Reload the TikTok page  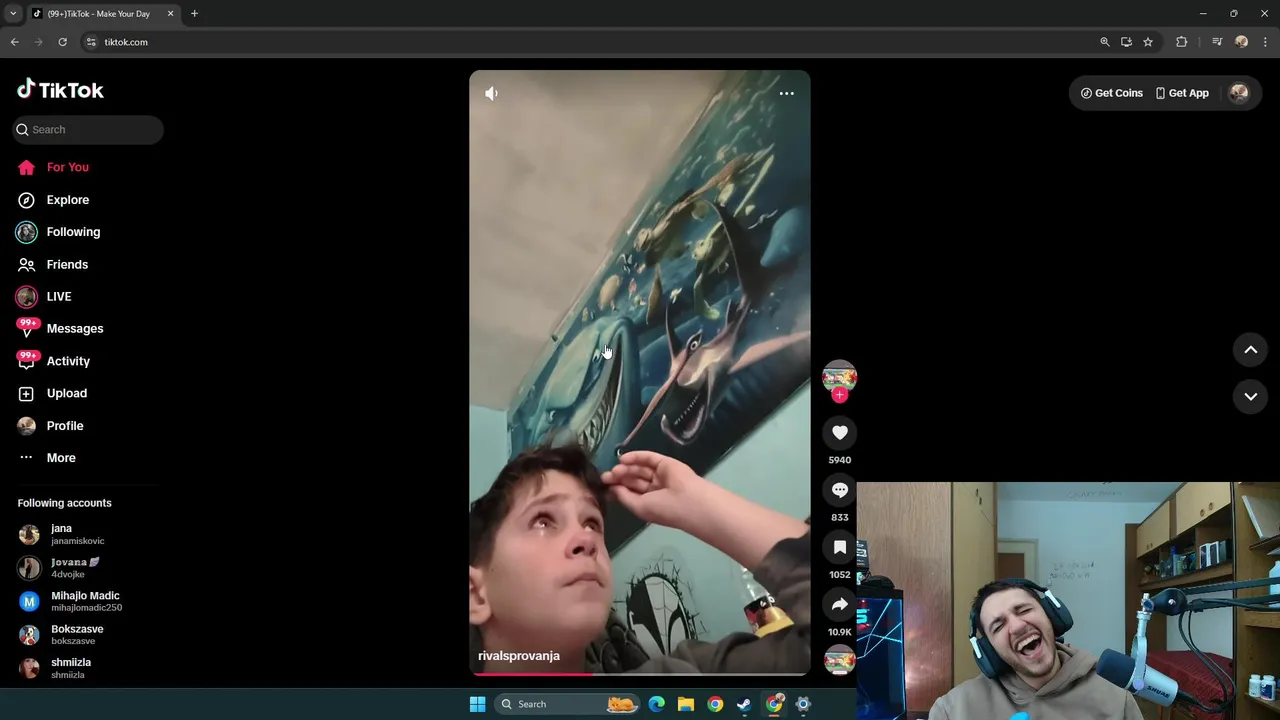pyautogui.click(x=62, y=42)
